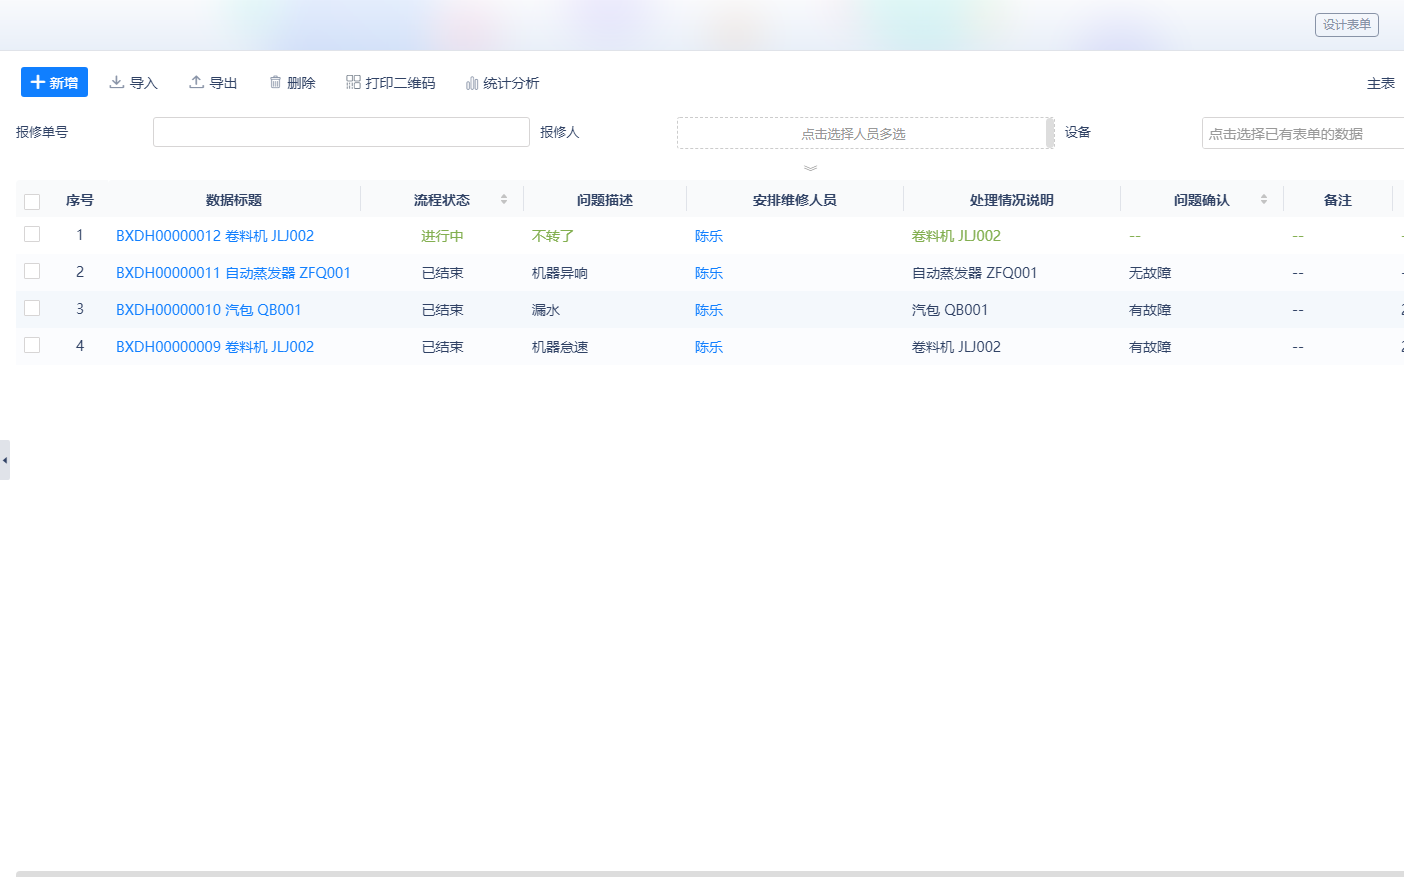Image resolution: width=1404 pixels, height=877 pixels.
Task: Click the 问题描述 column header
Action: click(605, 200)
